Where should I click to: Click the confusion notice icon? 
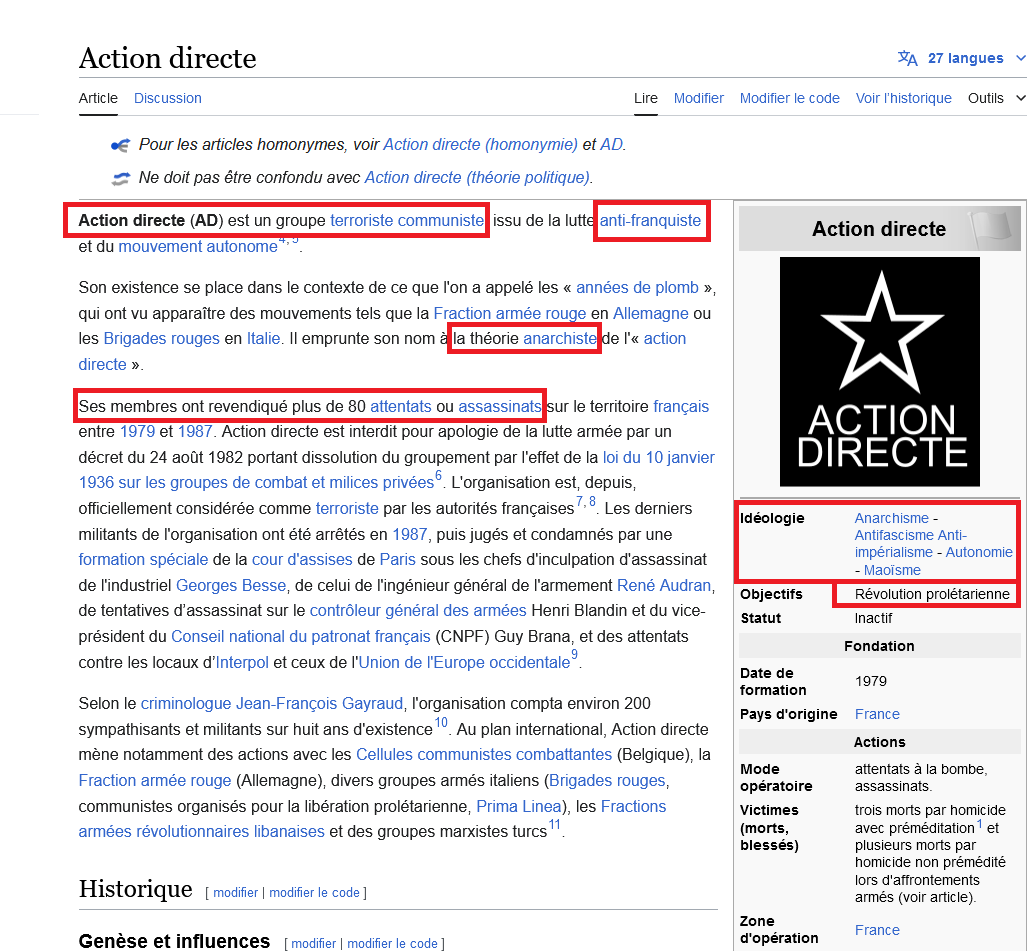120,178
